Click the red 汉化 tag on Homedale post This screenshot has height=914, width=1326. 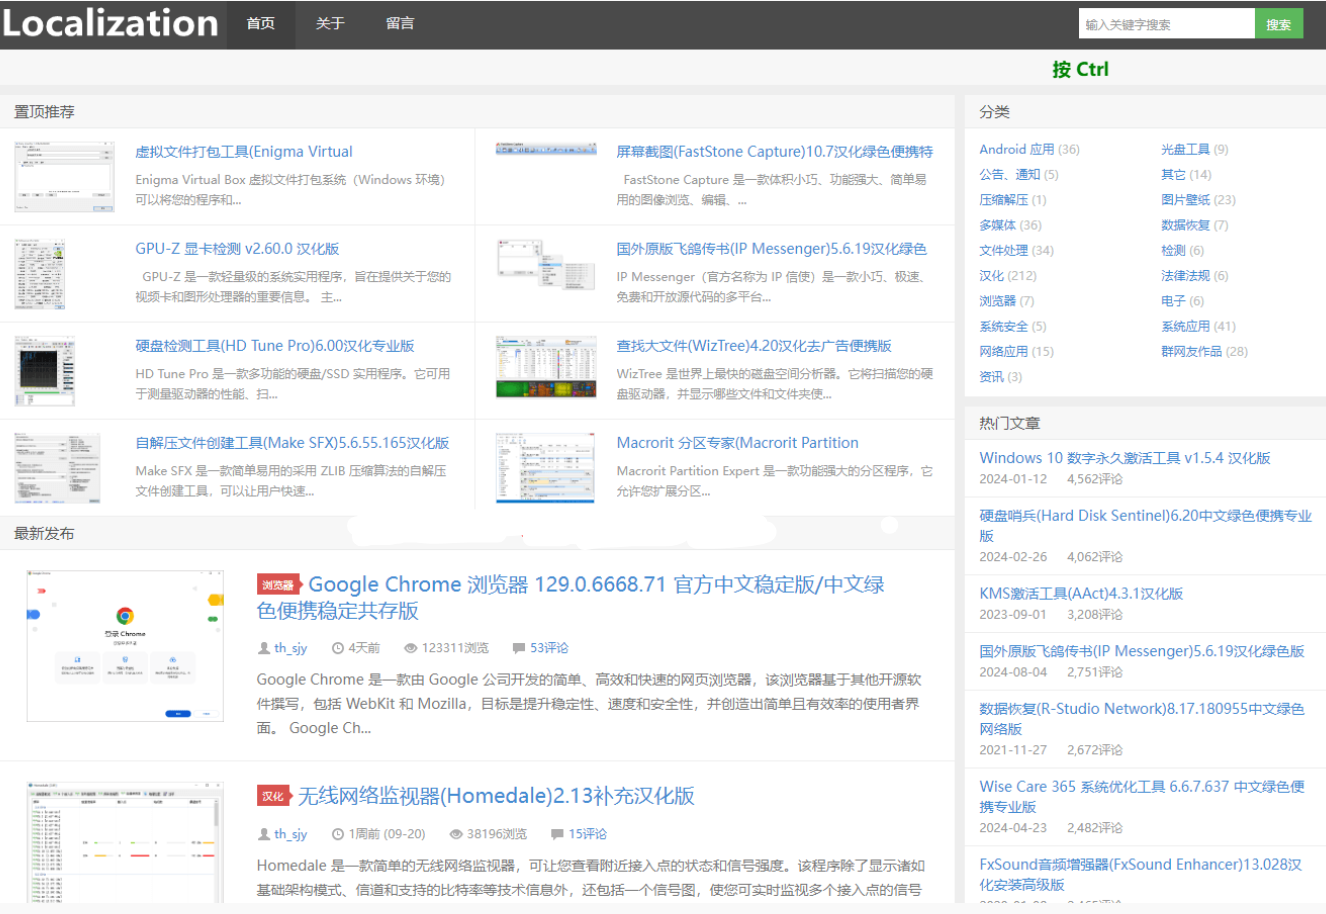pos(273,796)
